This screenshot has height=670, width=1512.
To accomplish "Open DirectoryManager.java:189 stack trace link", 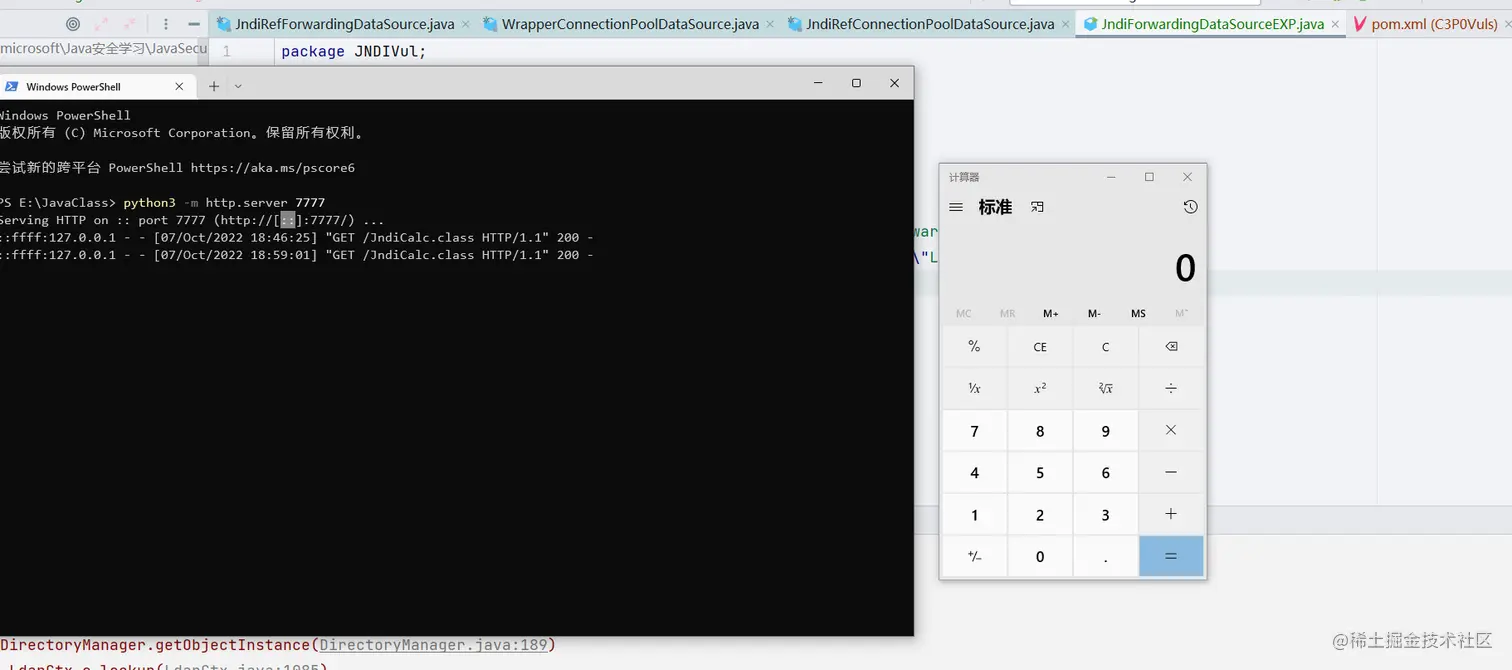I will (434, 645).
